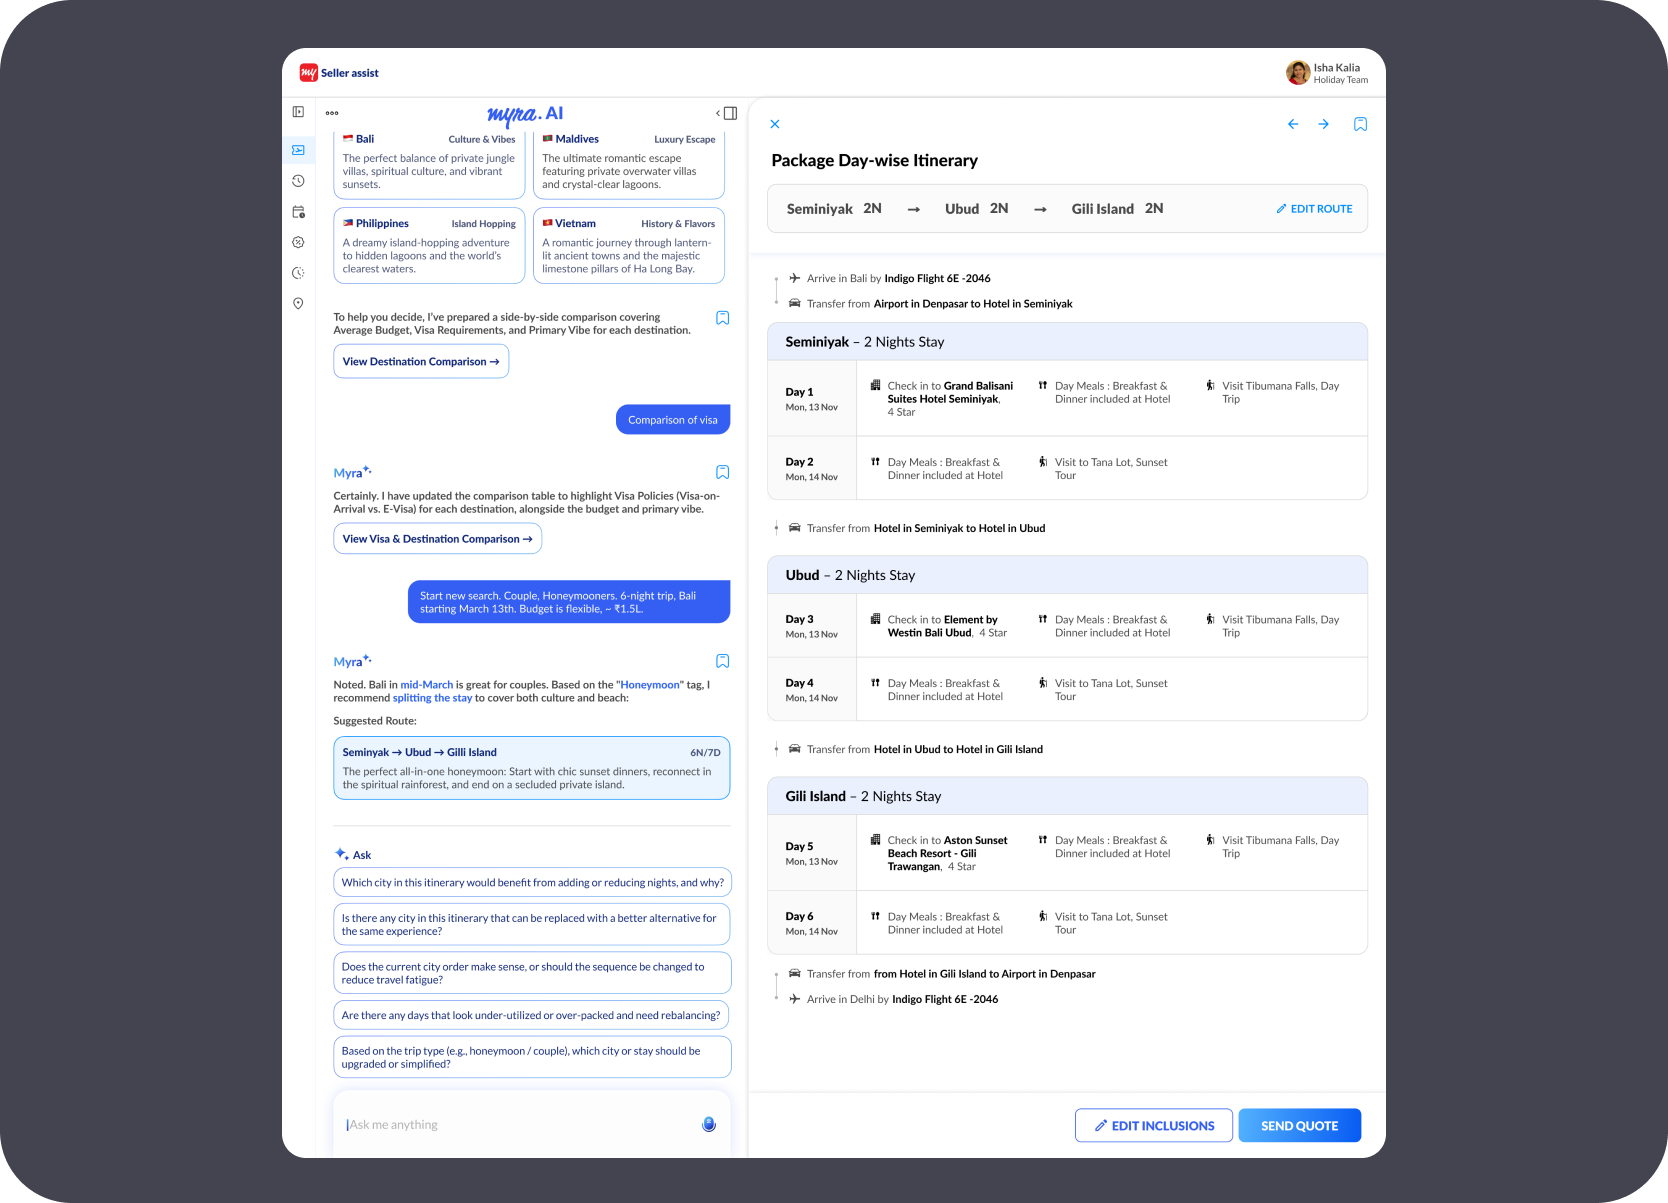Open the history clock icon in sidebar

point(298,181)
